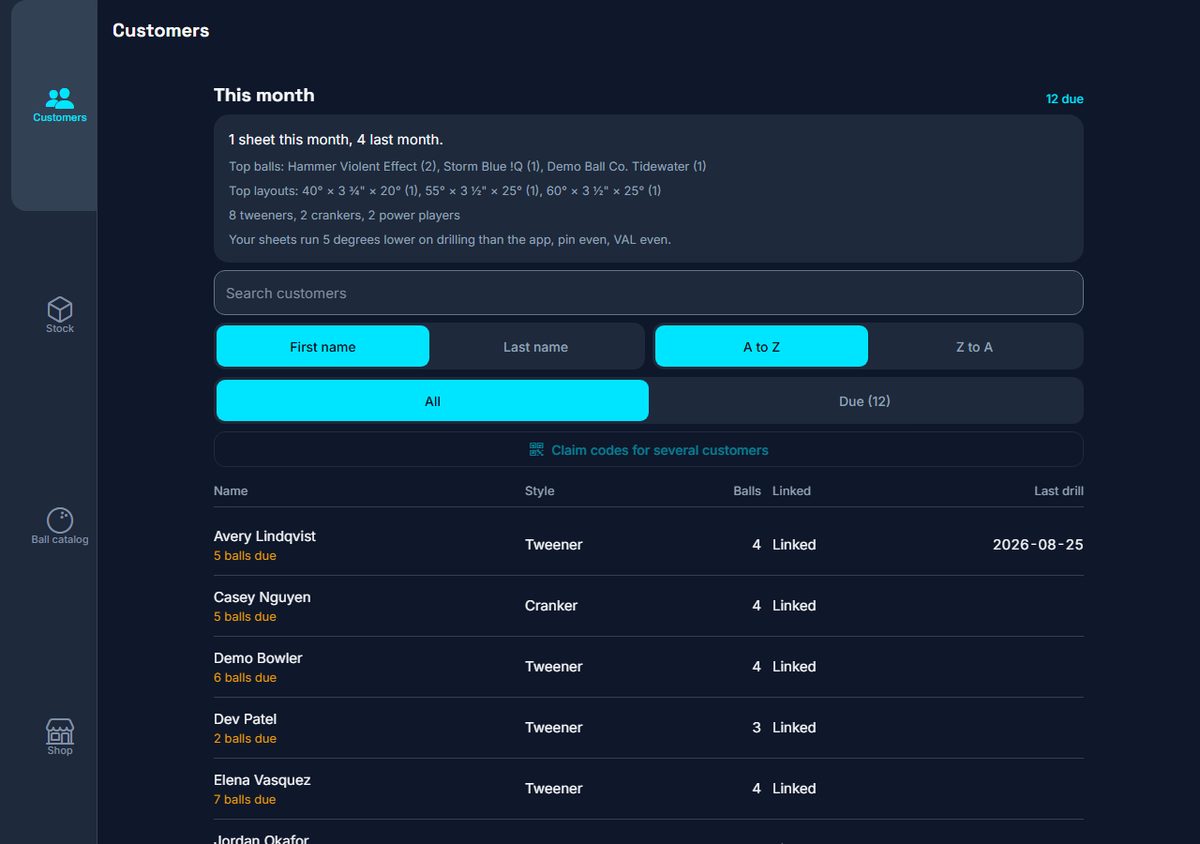Select Z to A order
Image resolution: width=1200 pixels, height=844 pixels.
tap(975, 347)
